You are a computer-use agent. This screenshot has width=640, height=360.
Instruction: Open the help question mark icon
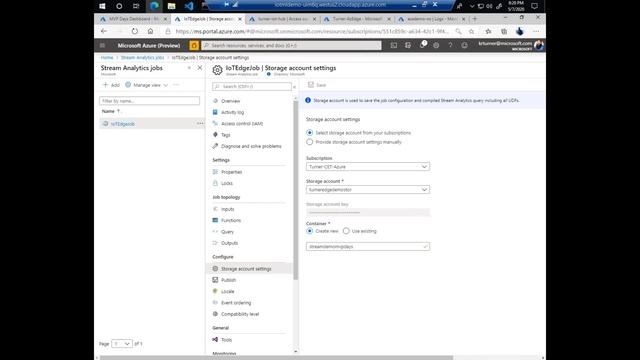[450, 45]
